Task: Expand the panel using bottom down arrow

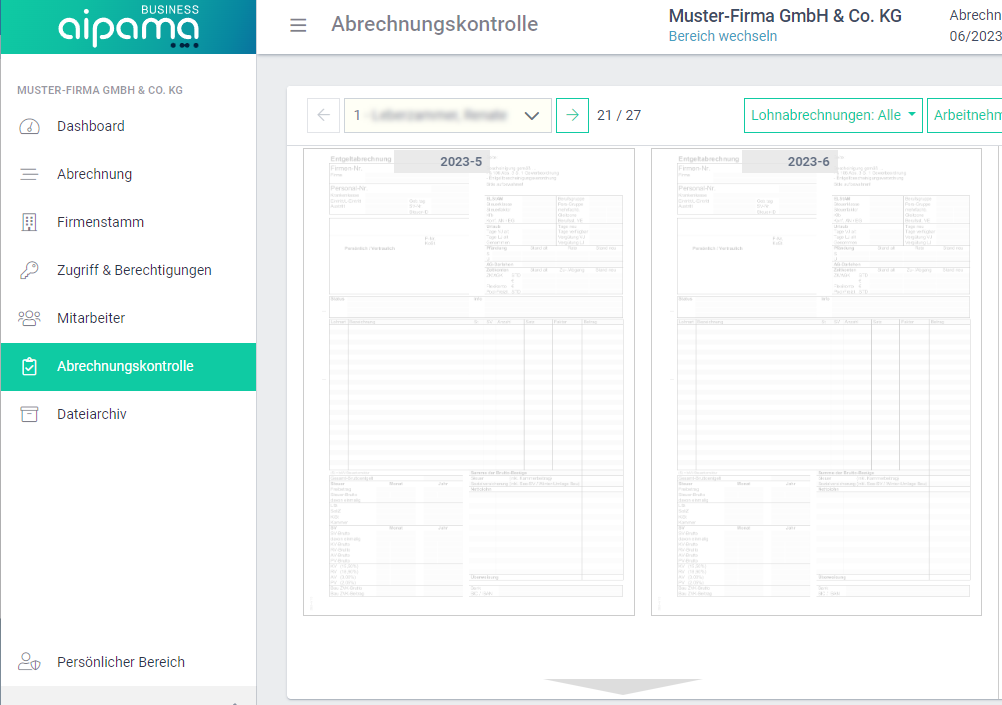Action: pyautogui.click(x=622, y=686)
